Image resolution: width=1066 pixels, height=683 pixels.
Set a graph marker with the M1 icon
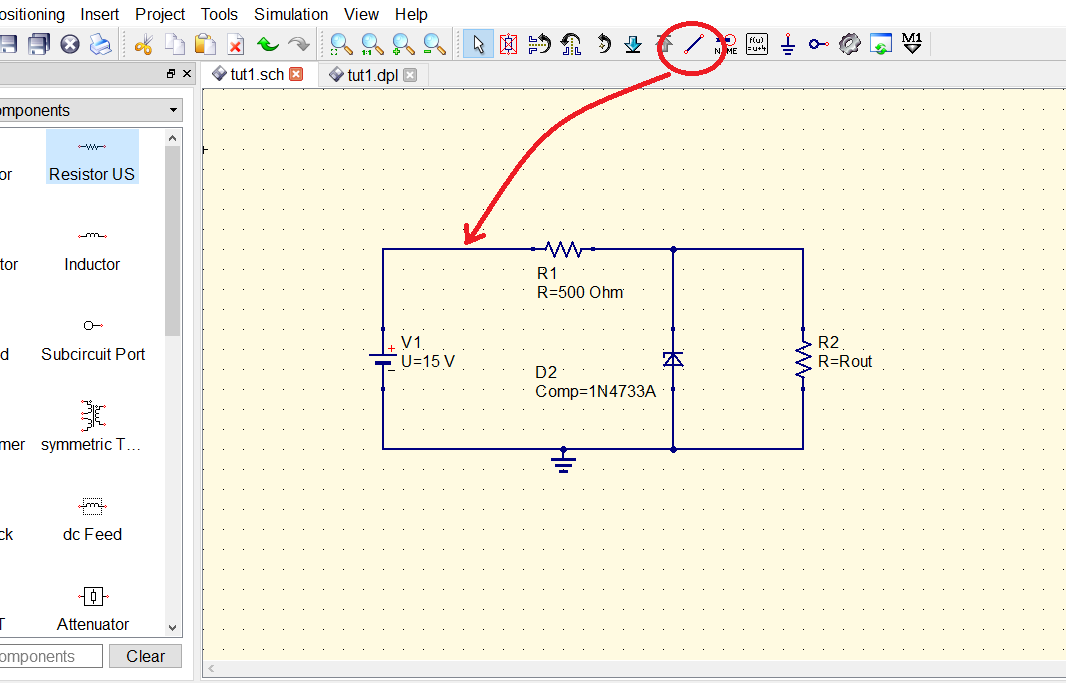click(912, 43)
